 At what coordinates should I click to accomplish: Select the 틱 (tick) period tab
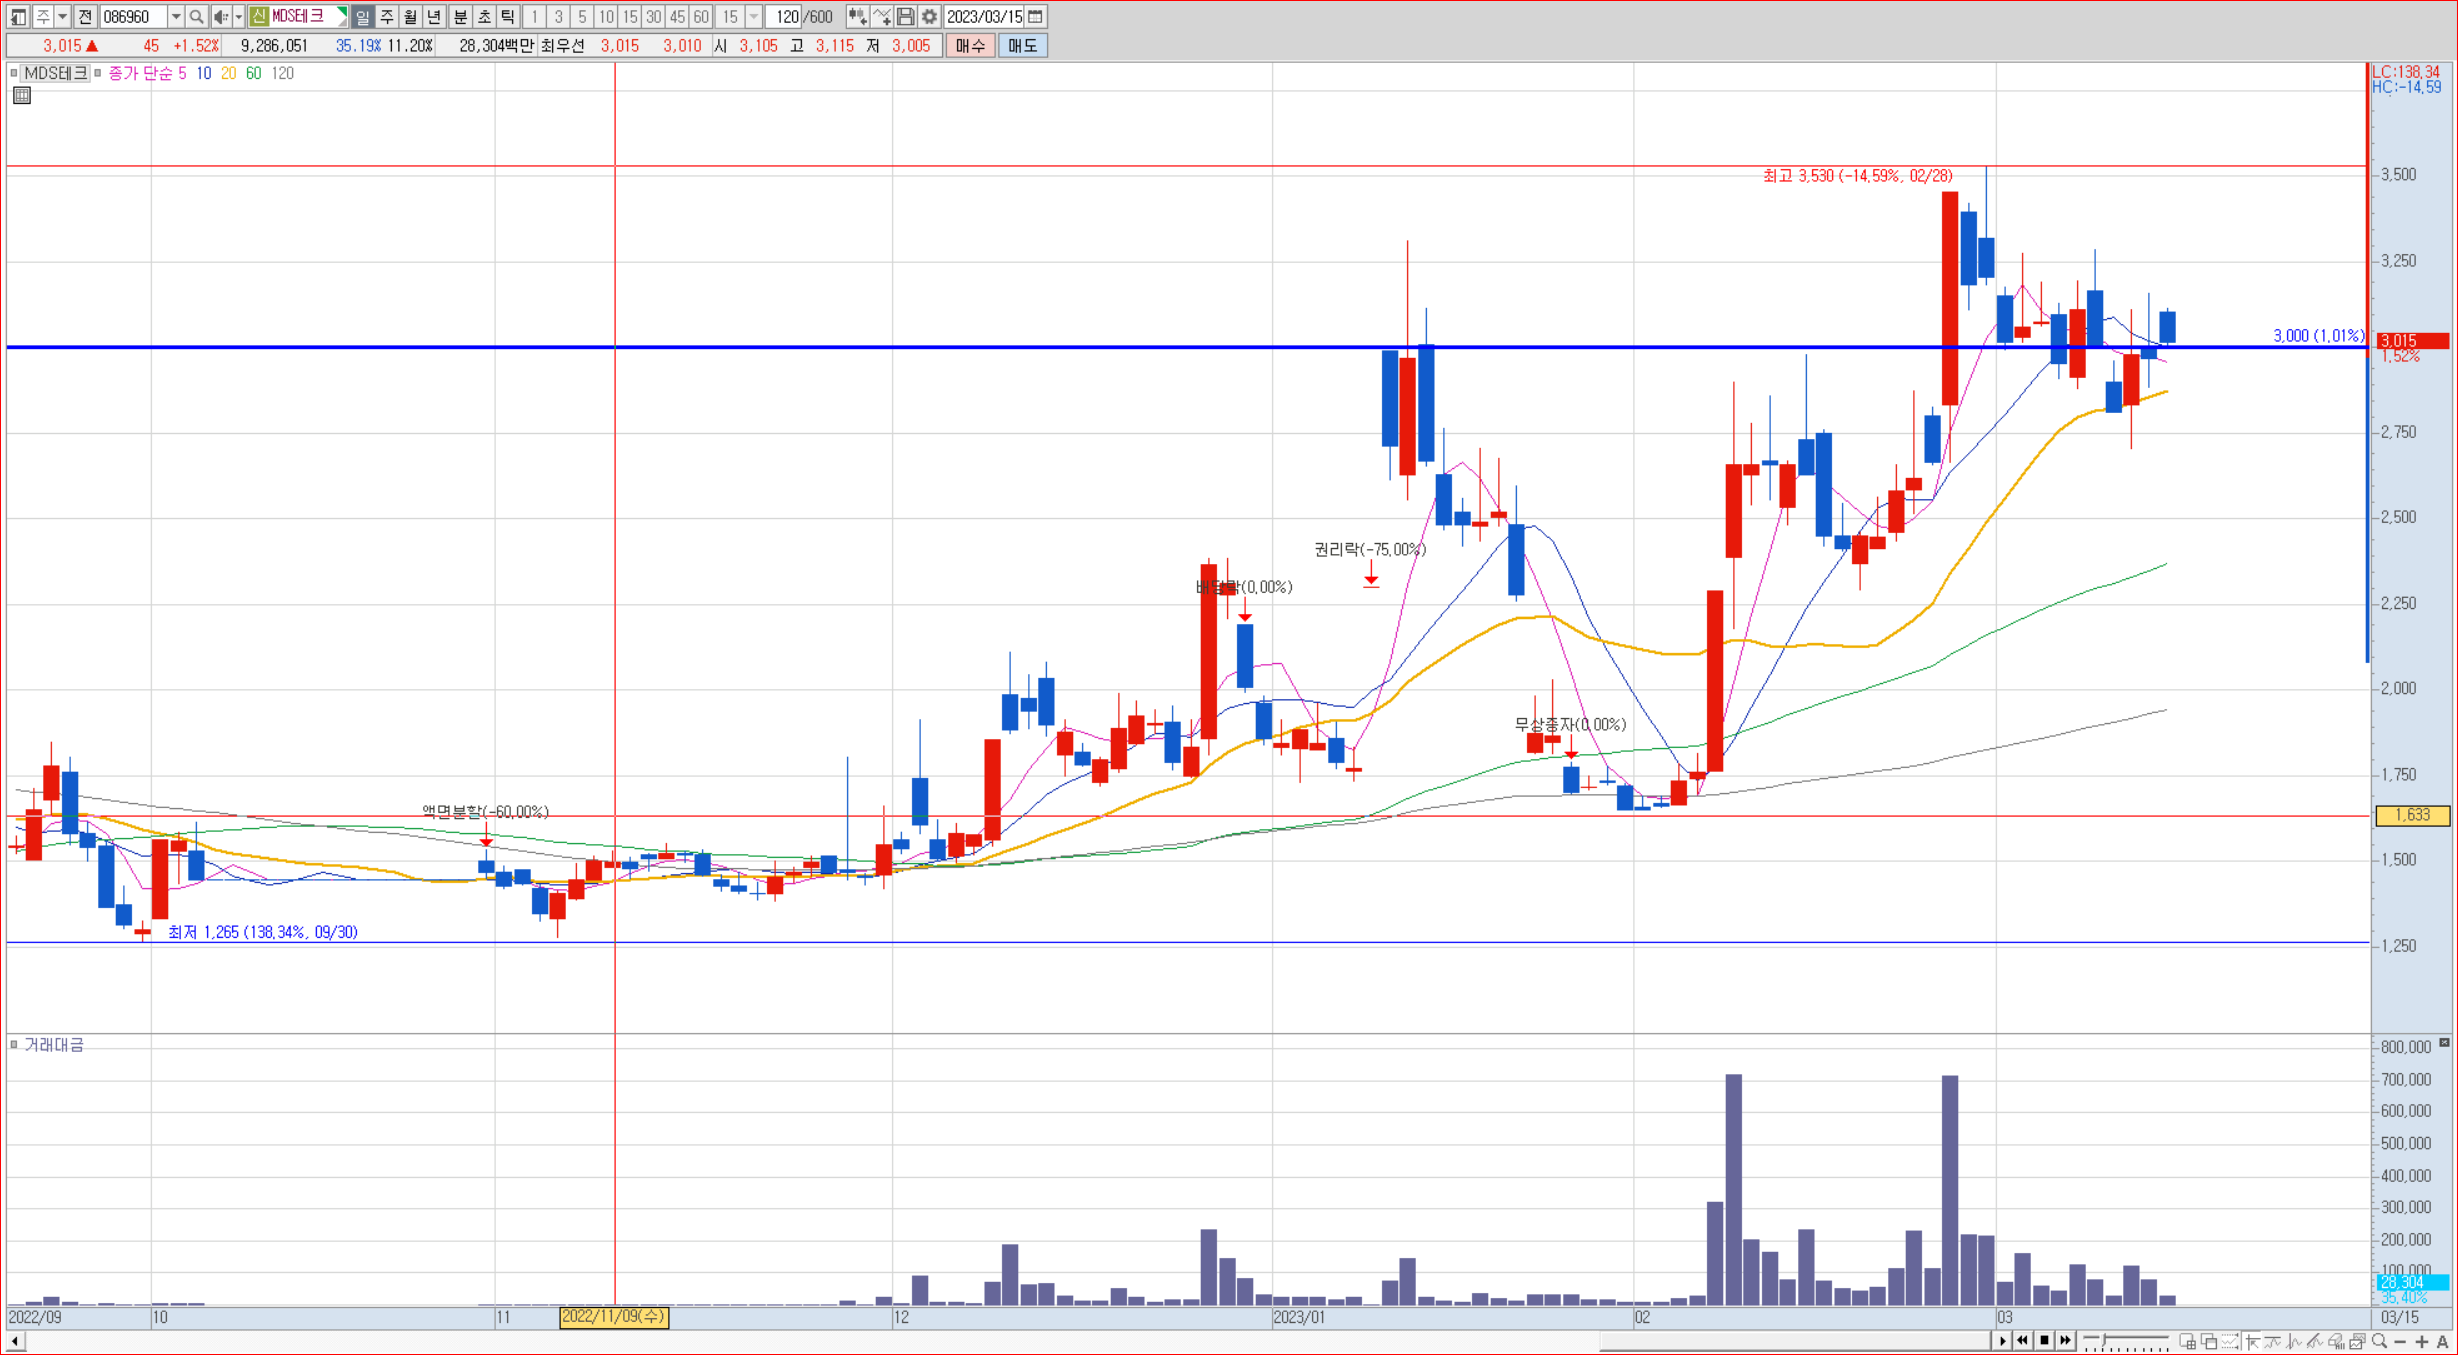pyautogui.click(x=508, y=17)
